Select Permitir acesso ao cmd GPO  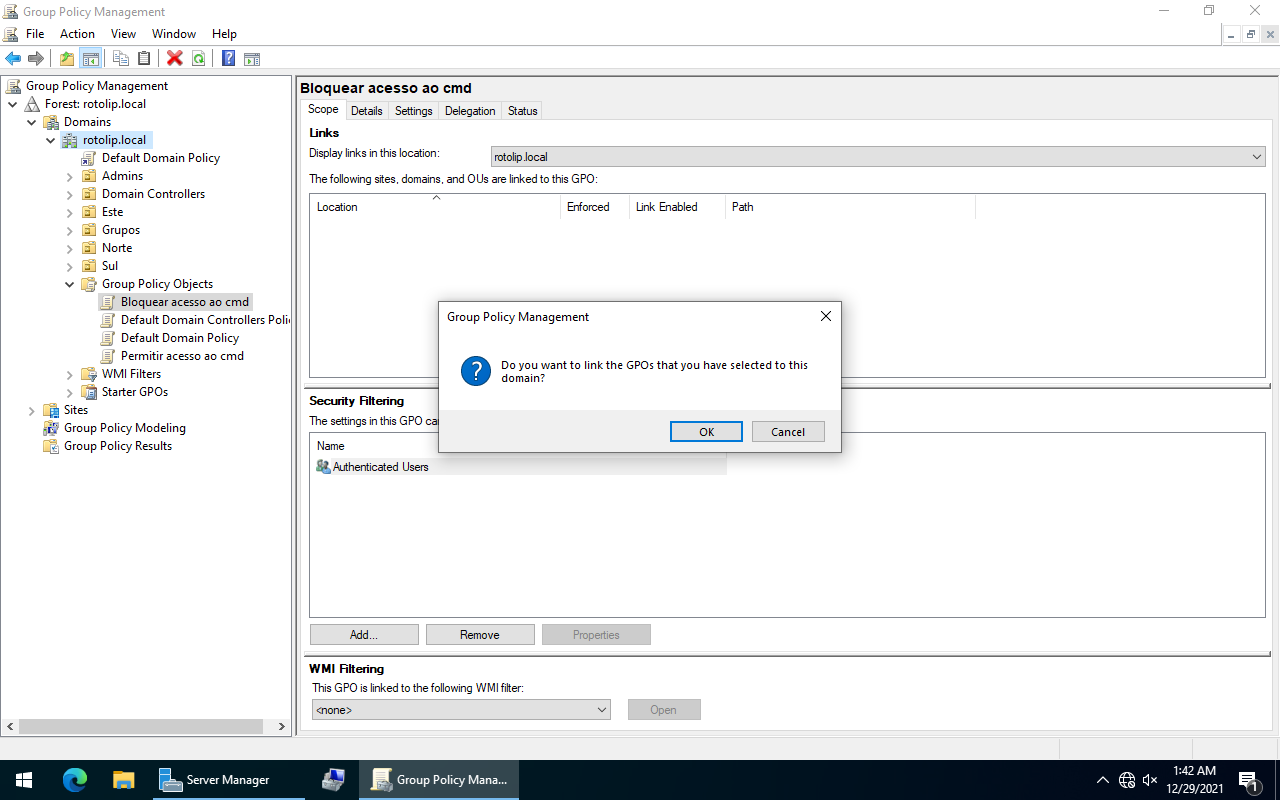tap(182, 356)
